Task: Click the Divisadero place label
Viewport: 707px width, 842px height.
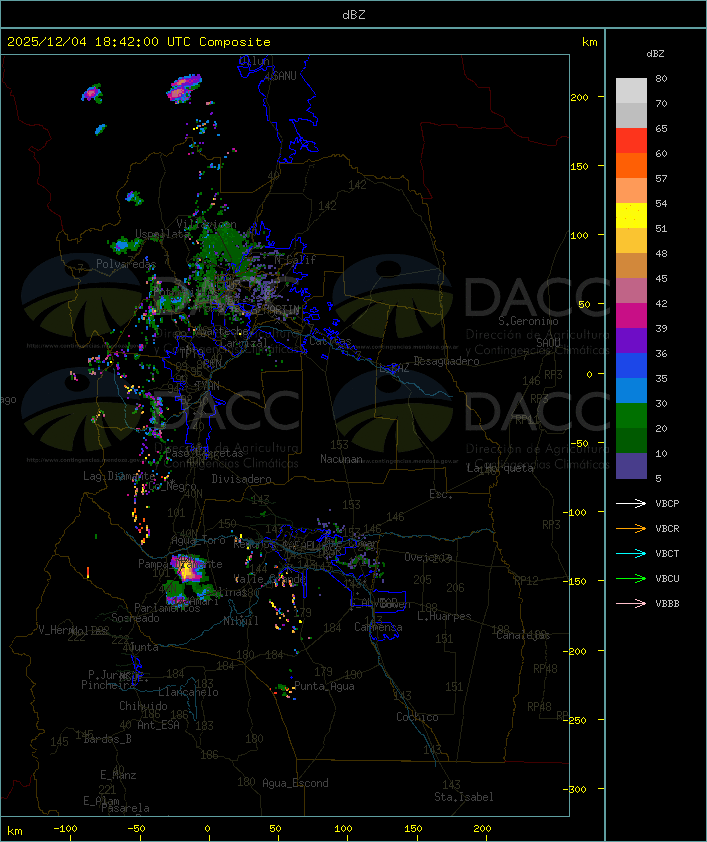Action: point(241,478)
